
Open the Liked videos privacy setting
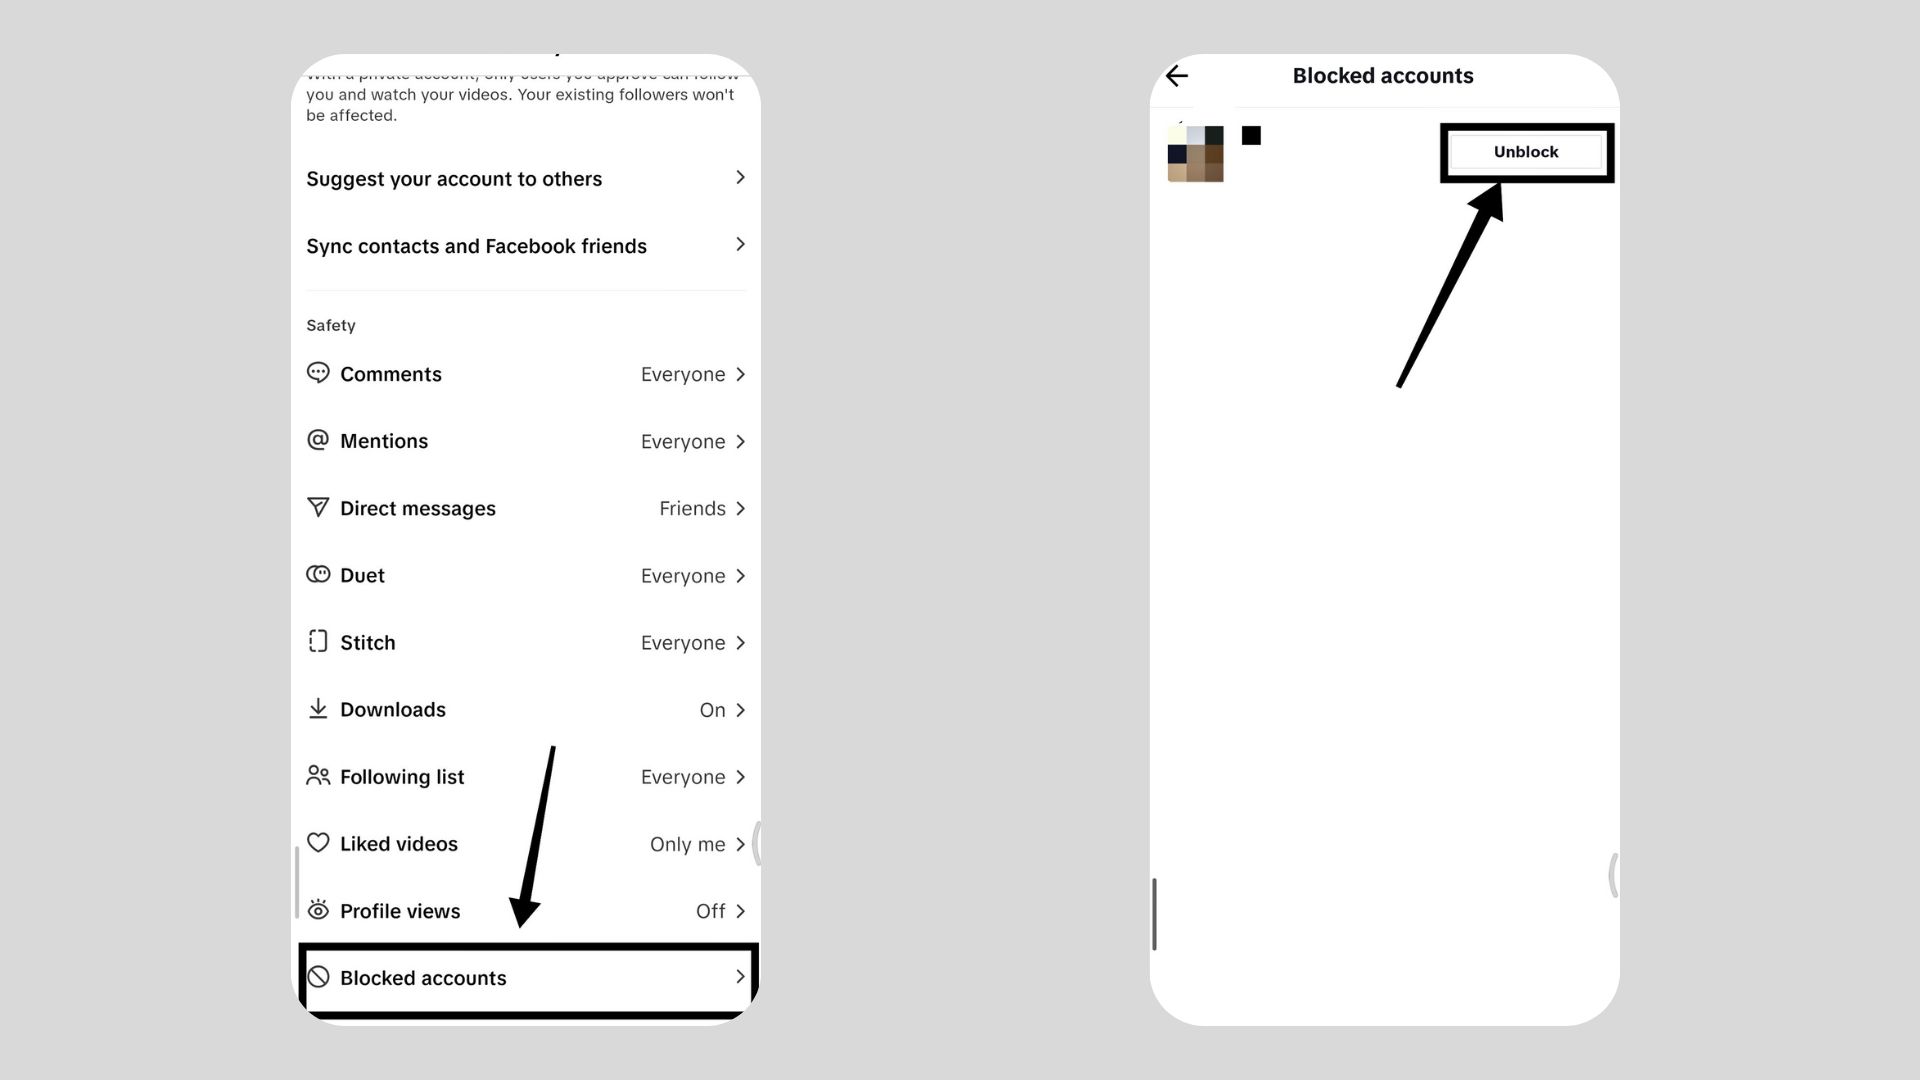526,843
